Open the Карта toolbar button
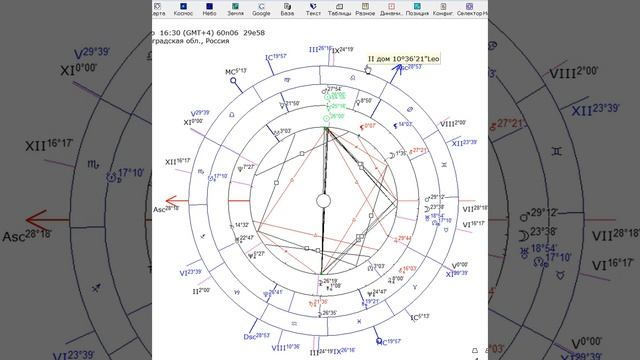The image size is (640, 360). [x=158, y=9]
